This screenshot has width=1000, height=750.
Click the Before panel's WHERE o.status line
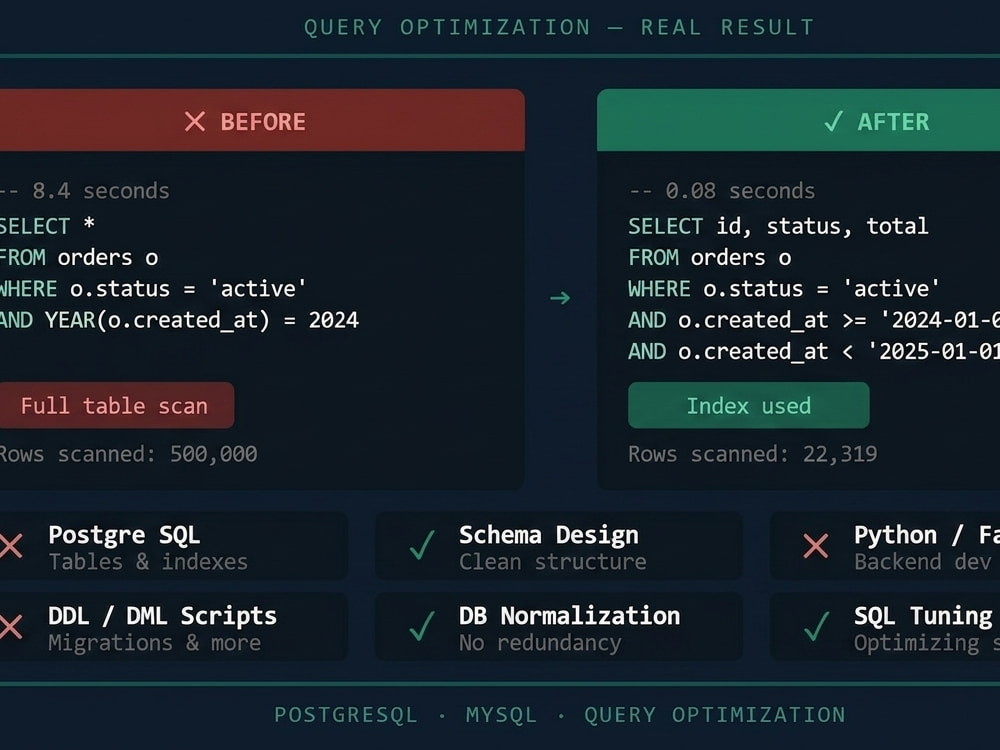[x=153, y=289]
